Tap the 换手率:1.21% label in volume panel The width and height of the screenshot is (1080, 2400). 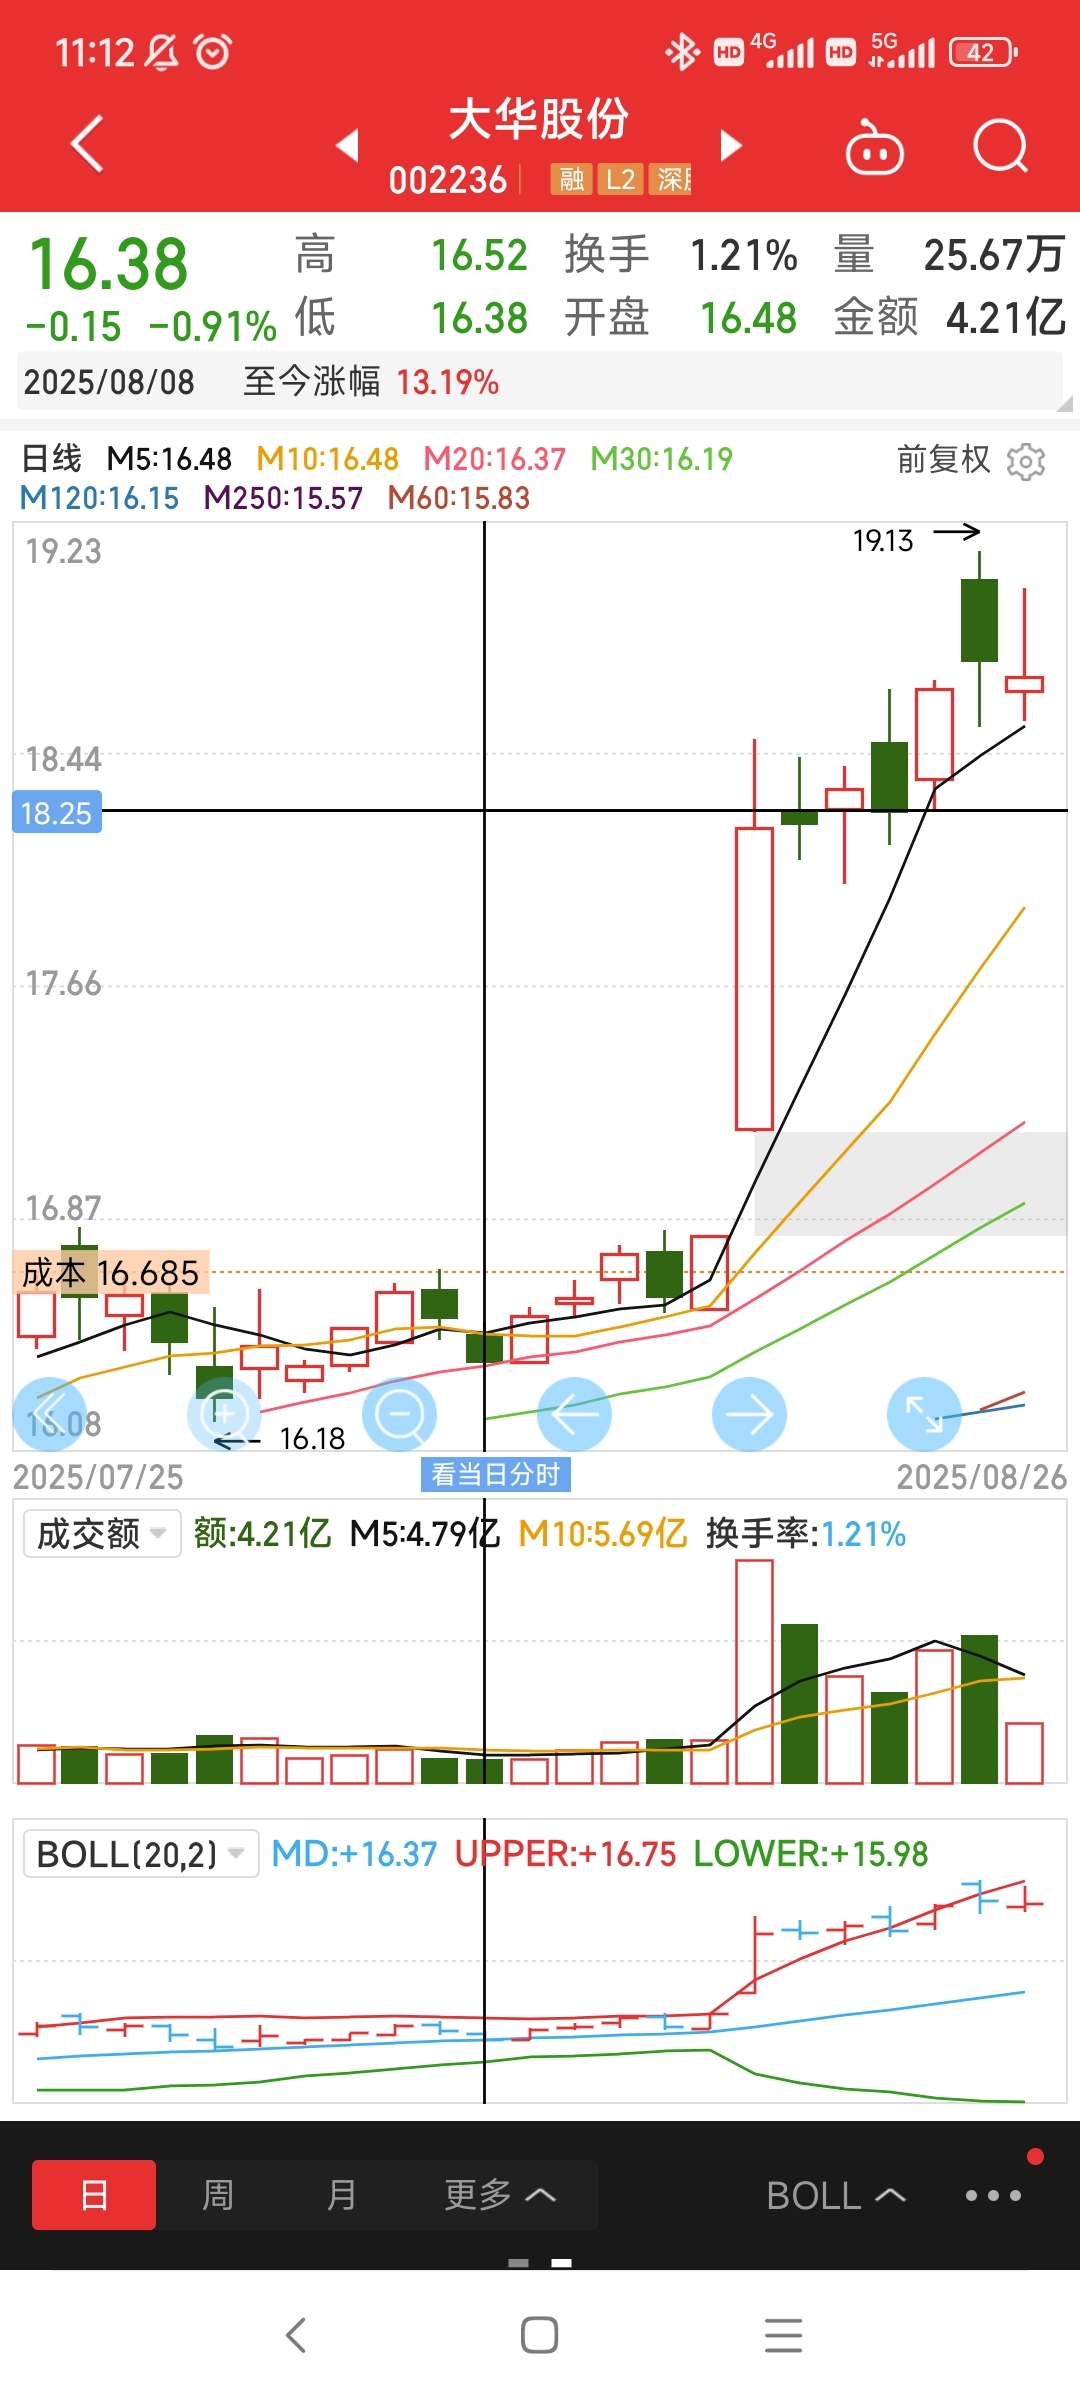806,1533
